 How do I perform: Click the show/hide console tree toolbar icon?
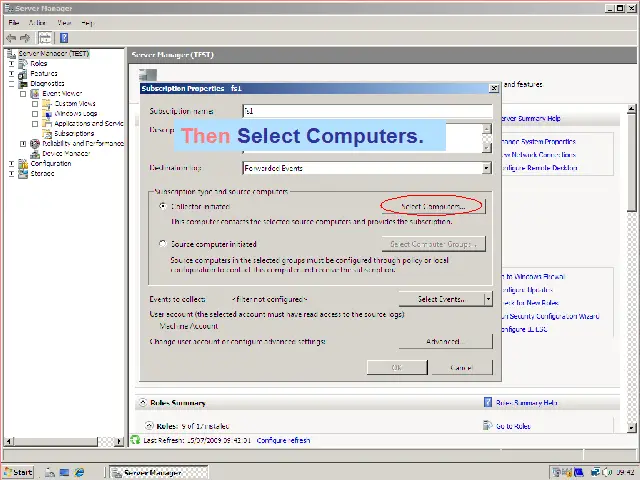point(45,38)
